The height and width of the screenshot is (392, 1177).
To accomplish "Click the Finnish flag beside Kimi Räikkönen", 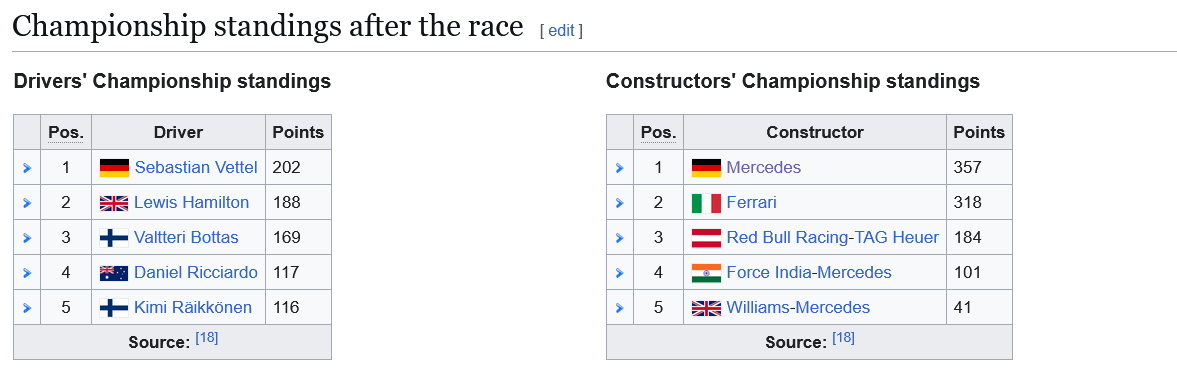I will pyautogui.click(x=114, y=308).
